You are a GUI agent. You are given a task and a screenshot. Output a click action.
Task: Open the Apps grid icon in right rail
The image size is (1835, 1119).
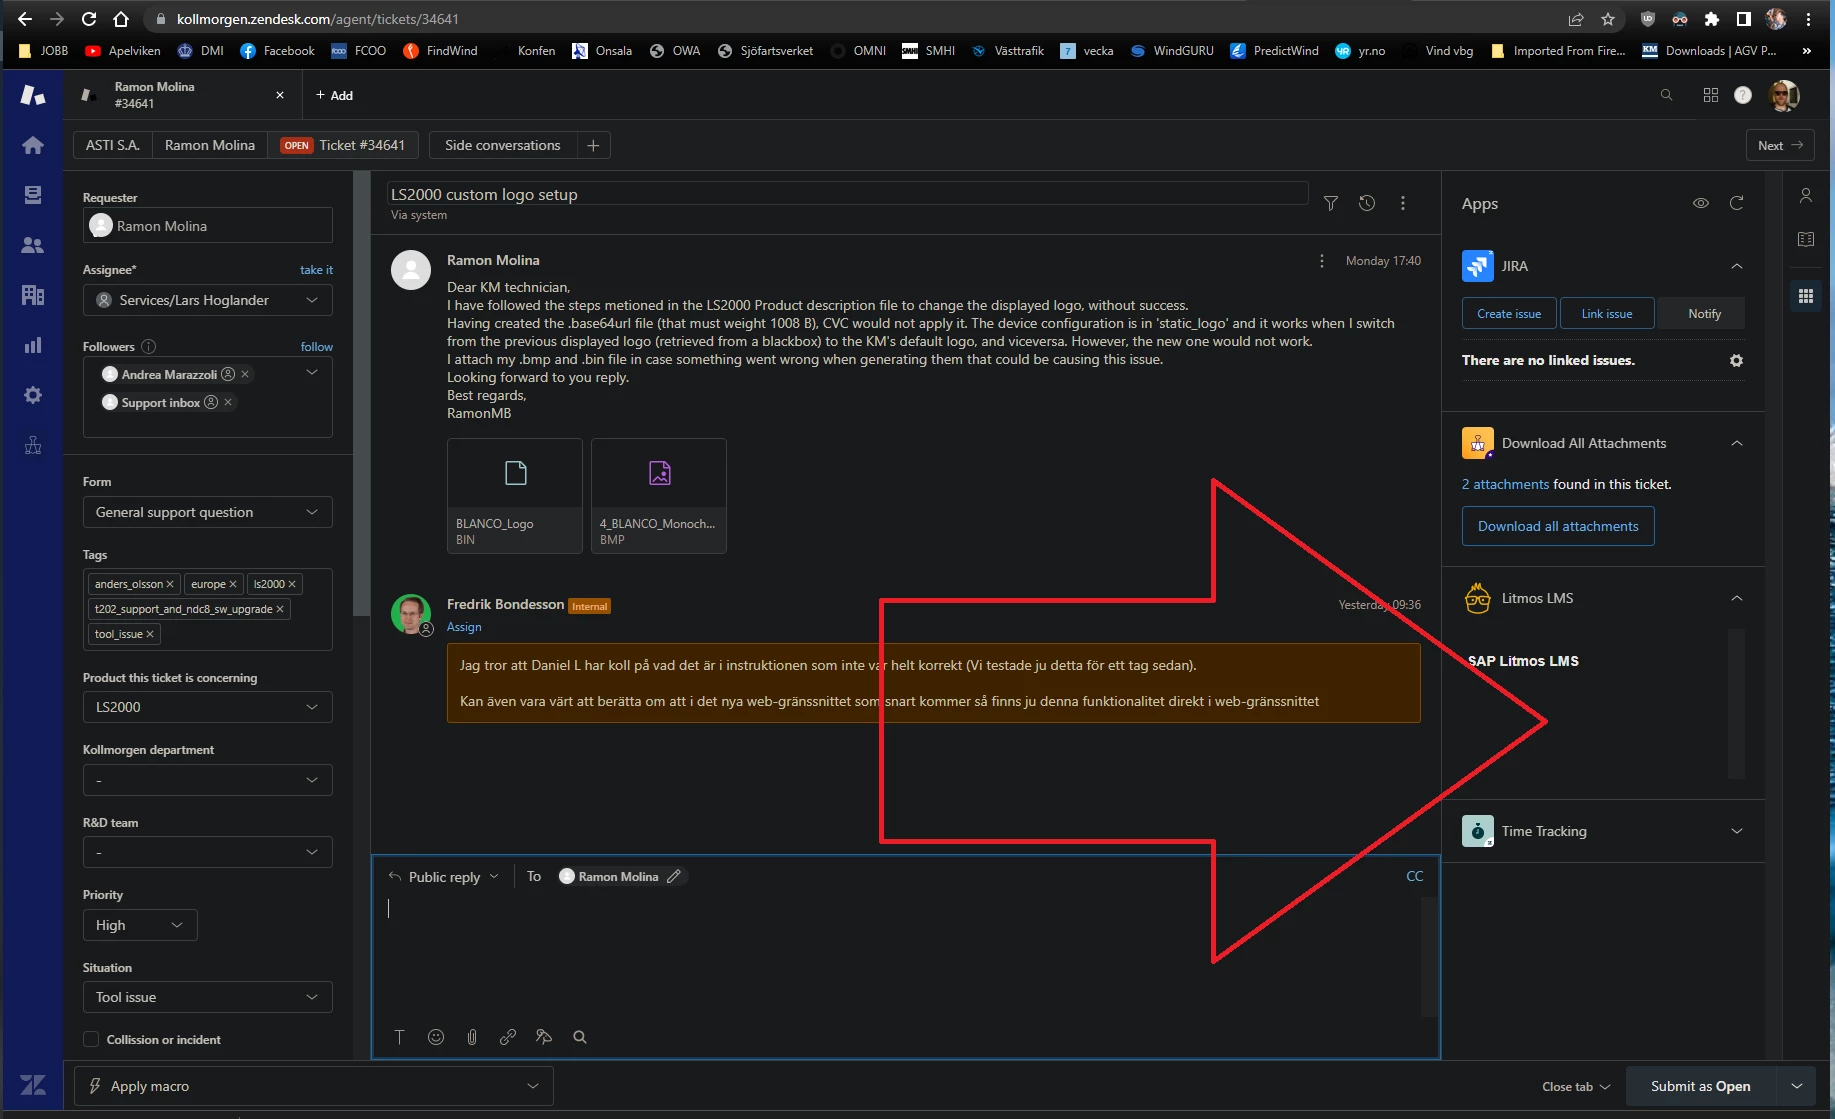pyautogui.click(x=1806, y=296)
